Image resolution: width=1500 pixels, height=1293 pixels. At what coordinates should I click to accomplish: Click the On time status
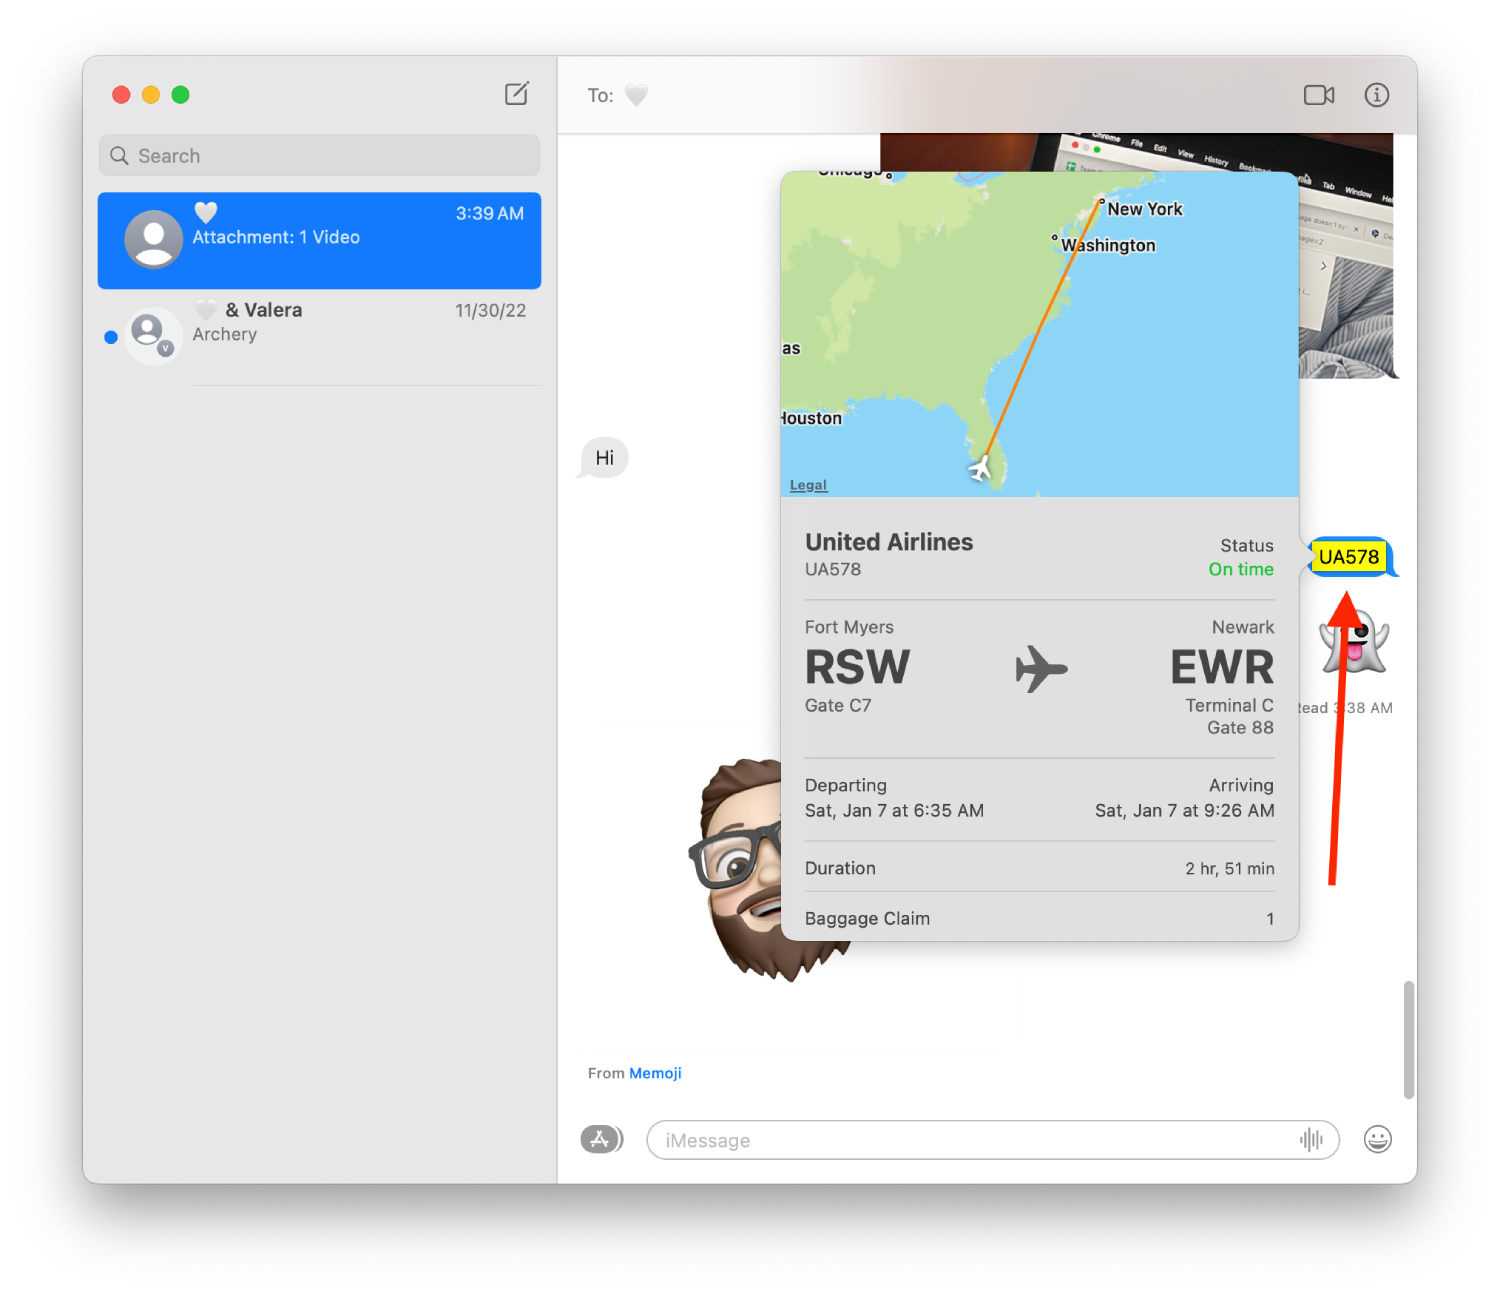[1241, 569]
